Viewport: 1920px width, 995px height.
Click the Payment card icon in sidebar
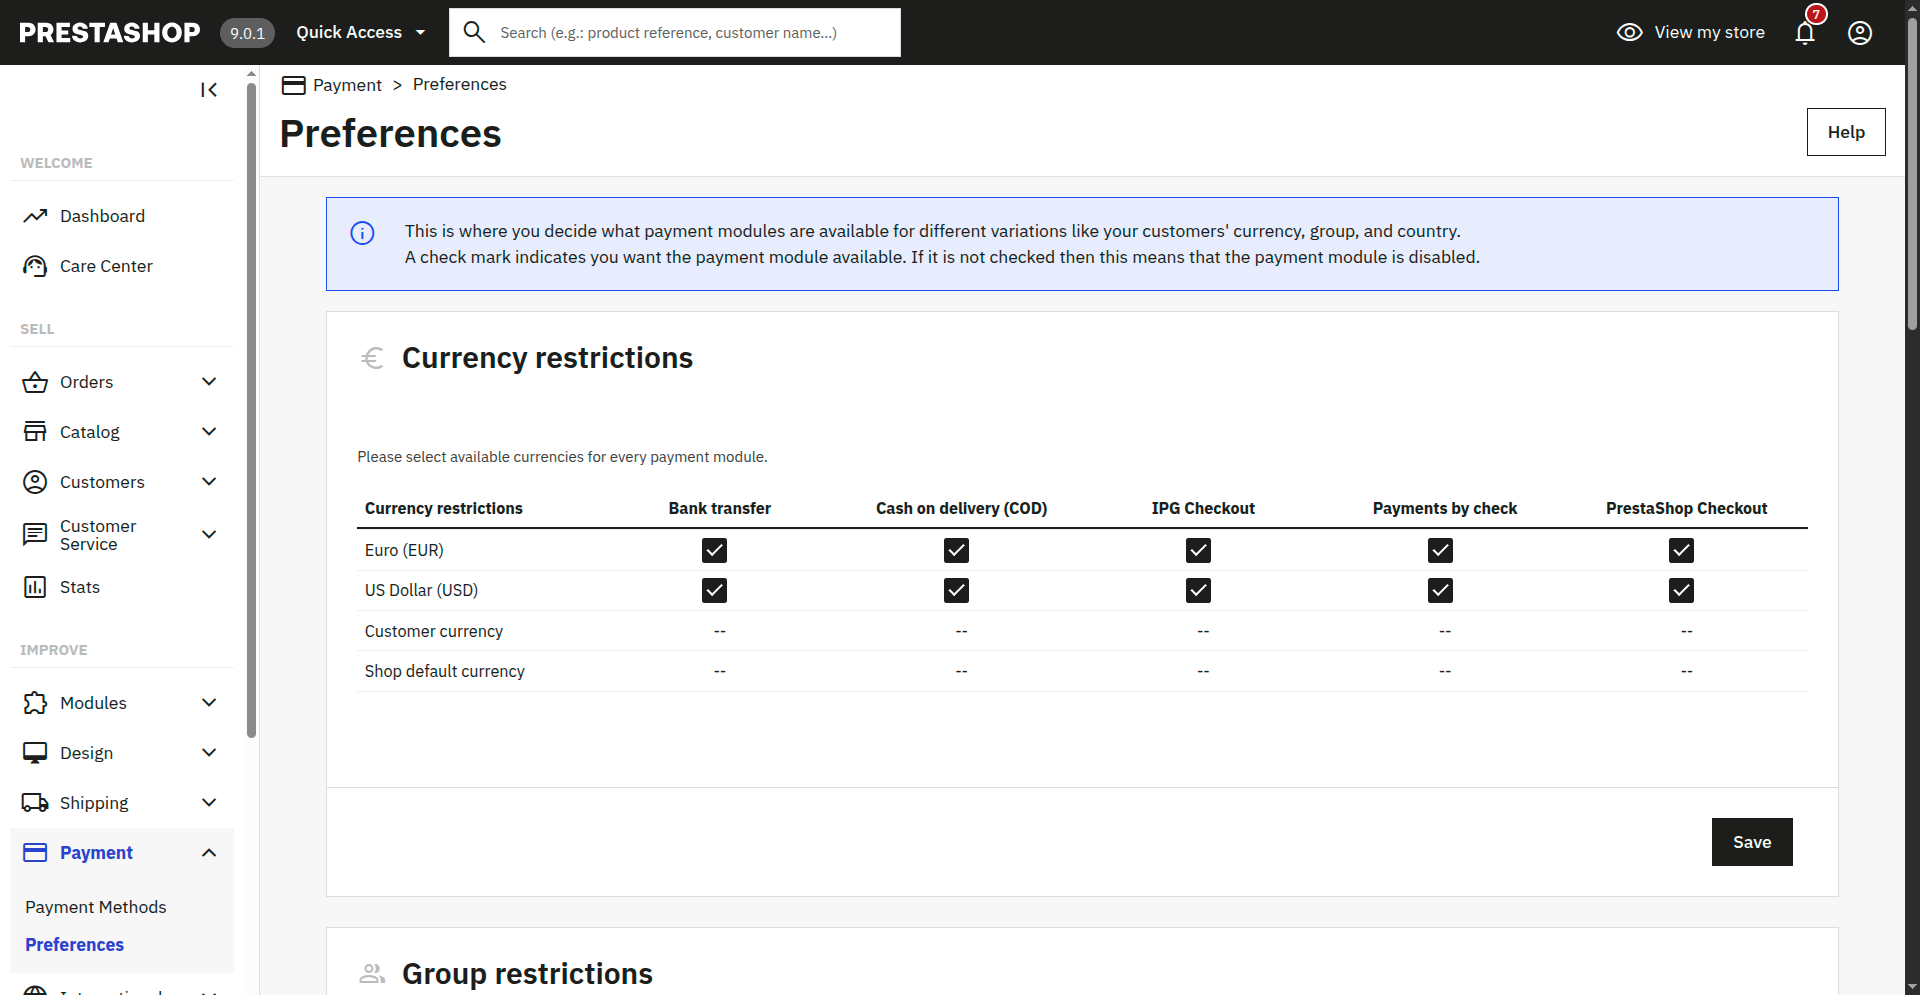point(35,853)
